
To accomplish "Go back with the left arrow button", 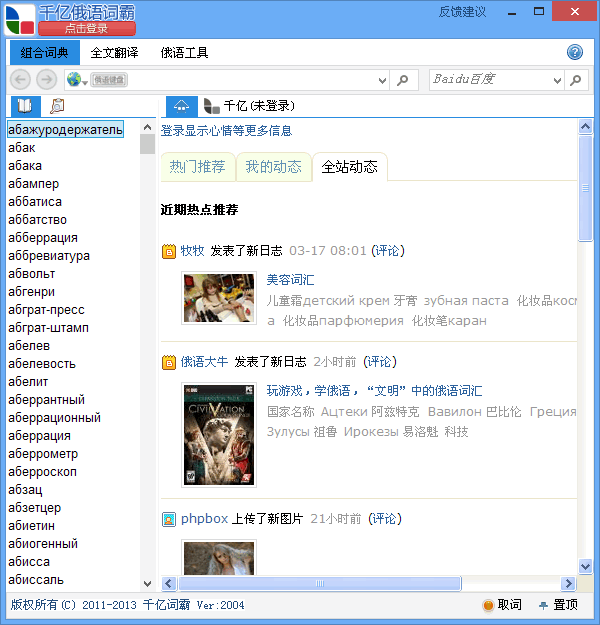I will click(20, 80).
